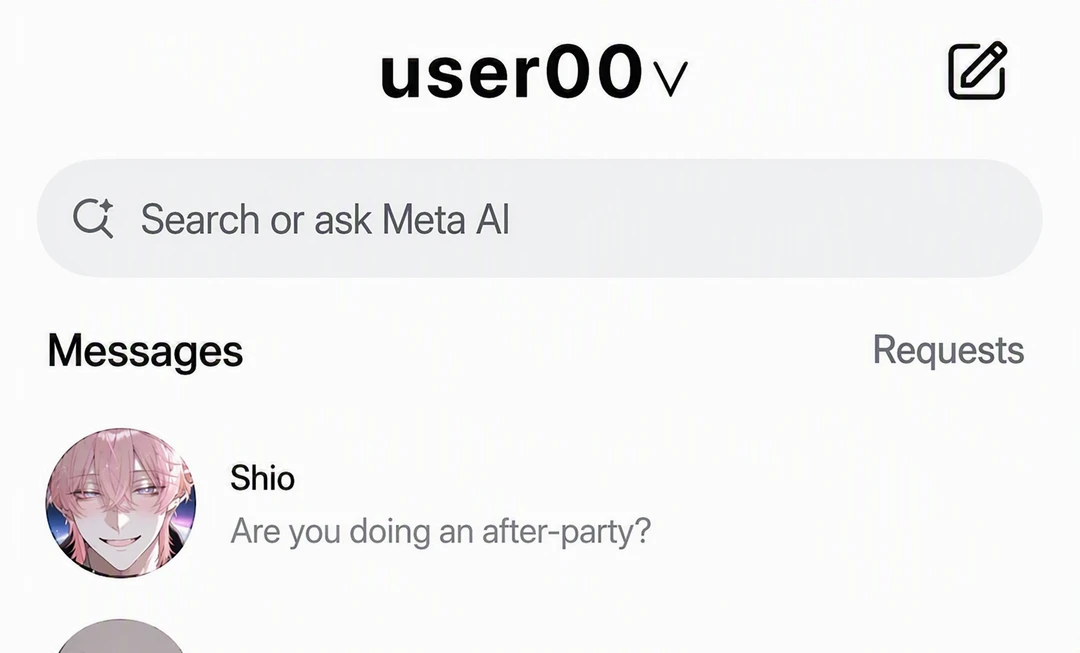Open the Requests message list
The image size is (1080, 653).
(948, 350)
